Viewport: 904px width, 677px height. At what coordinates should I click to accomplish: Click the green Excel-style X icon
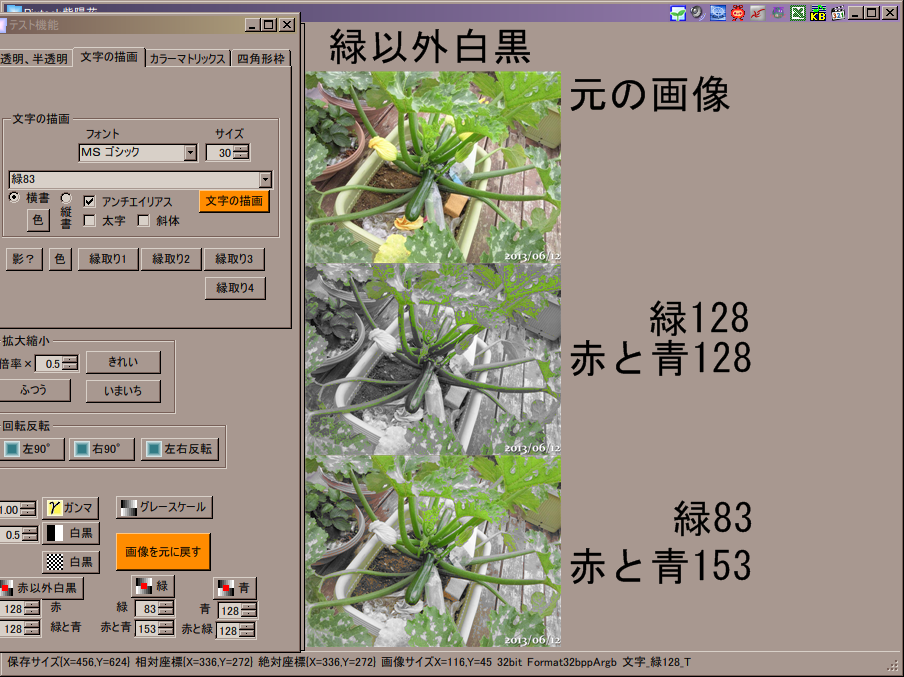tap(798, 13)
